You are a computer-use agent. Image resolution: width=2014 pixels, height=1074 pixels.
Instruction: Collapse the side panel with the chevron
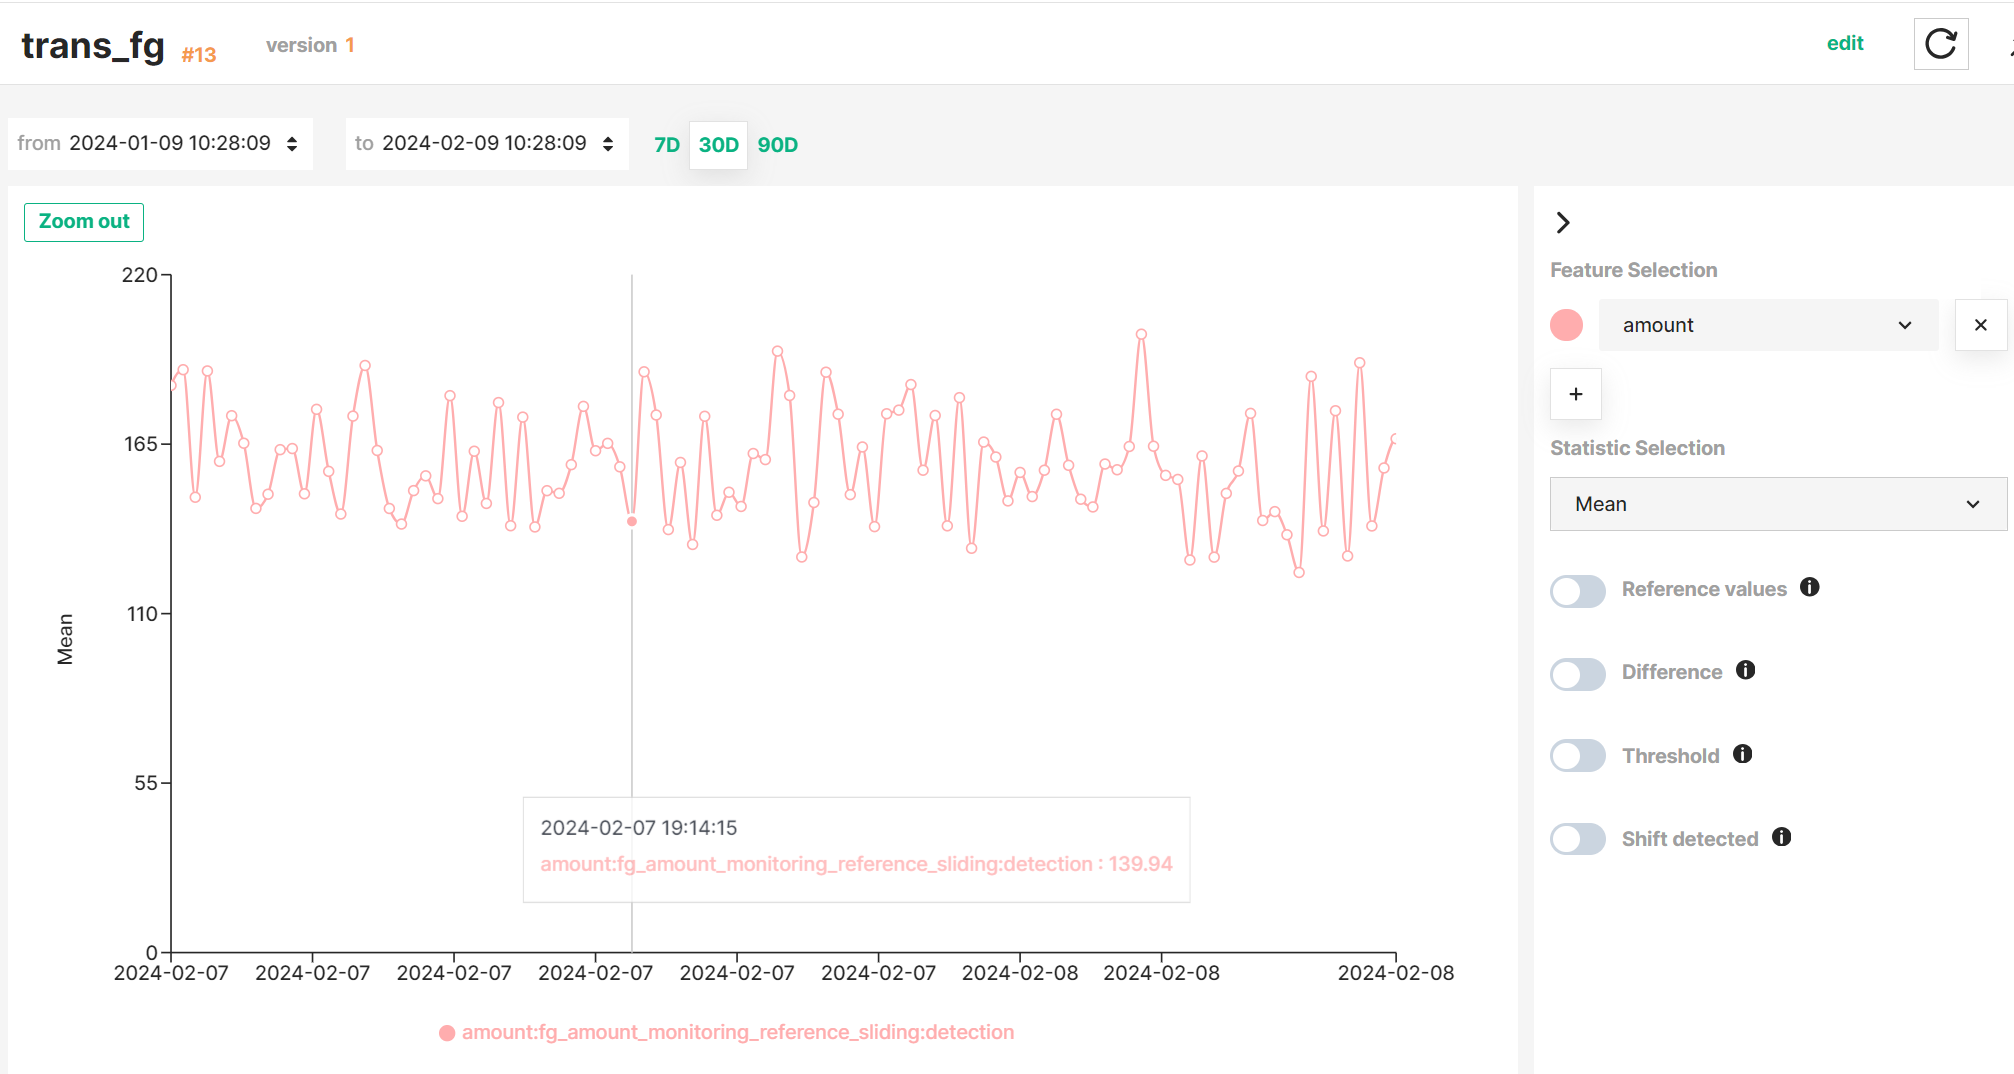coord(1562,222)
